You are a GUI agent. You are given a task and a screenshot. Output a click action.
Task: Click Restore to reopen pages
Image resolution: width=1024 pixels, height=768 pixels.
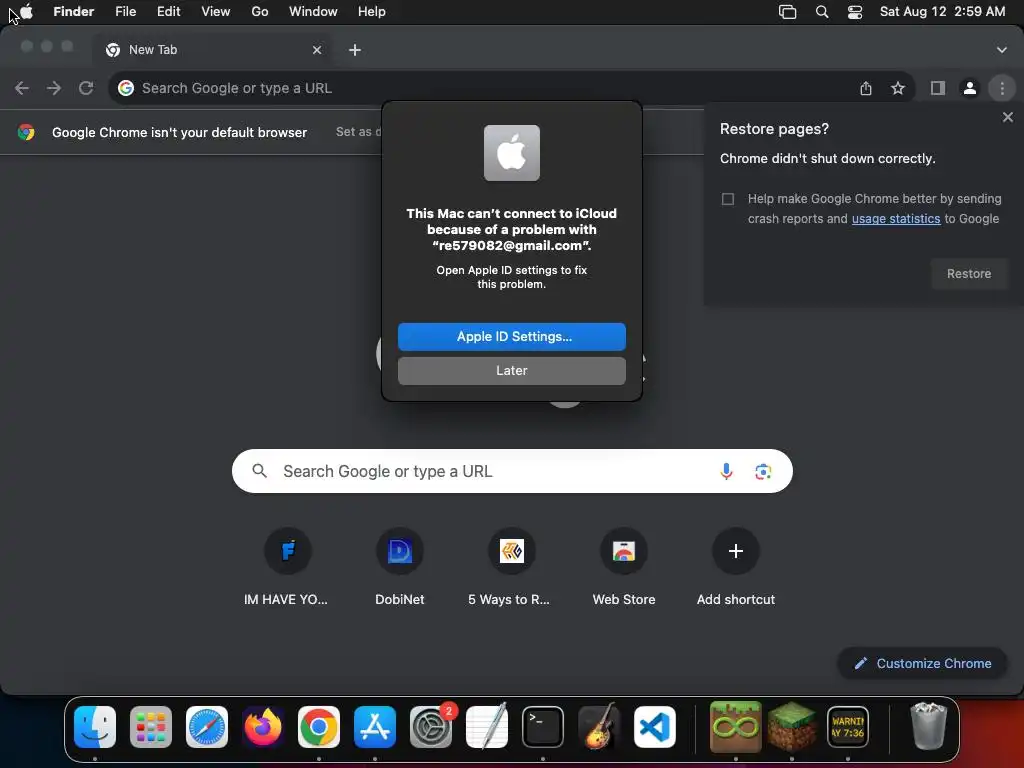point(968,274)
